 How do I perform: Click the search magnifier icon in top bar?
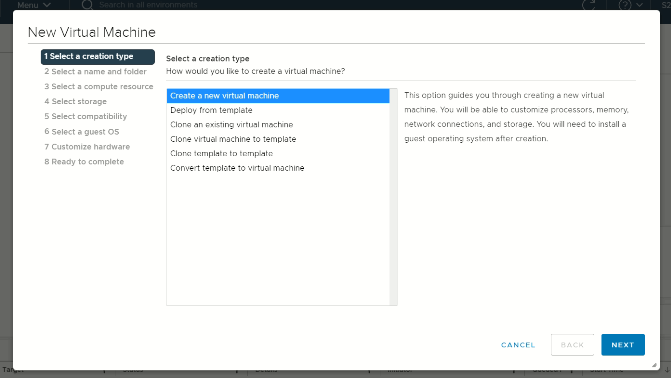click(x=87, y=5)
